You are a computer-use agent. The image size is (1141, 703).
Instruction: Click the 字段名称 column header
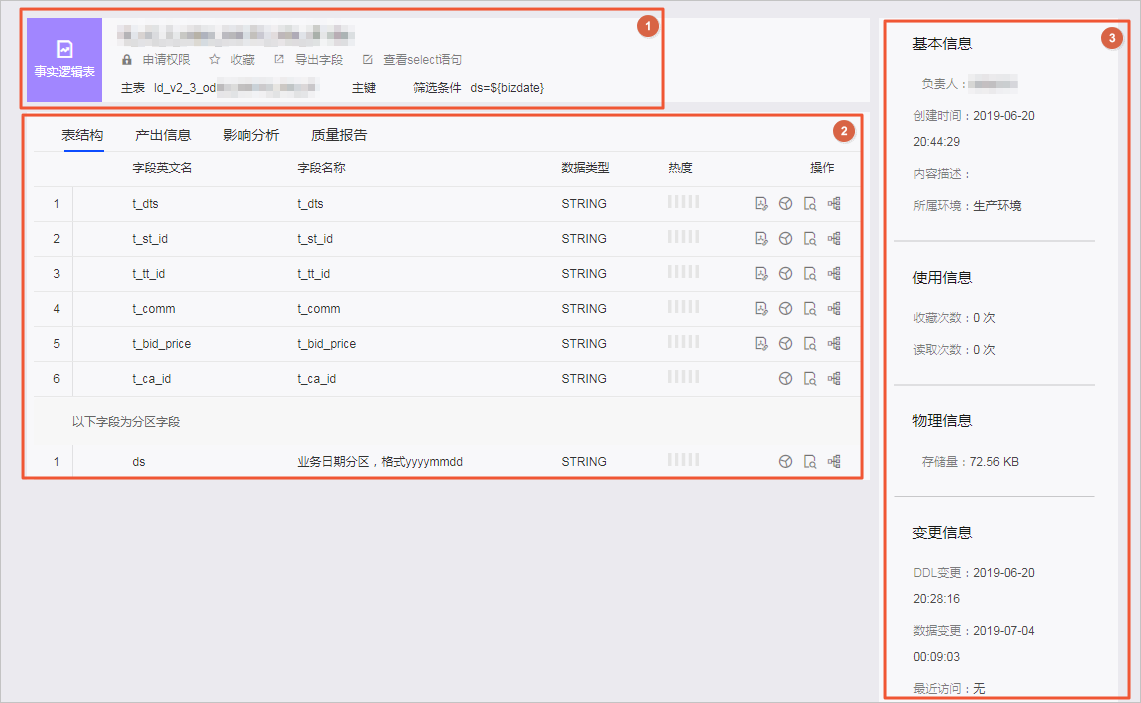click(322, 168)
